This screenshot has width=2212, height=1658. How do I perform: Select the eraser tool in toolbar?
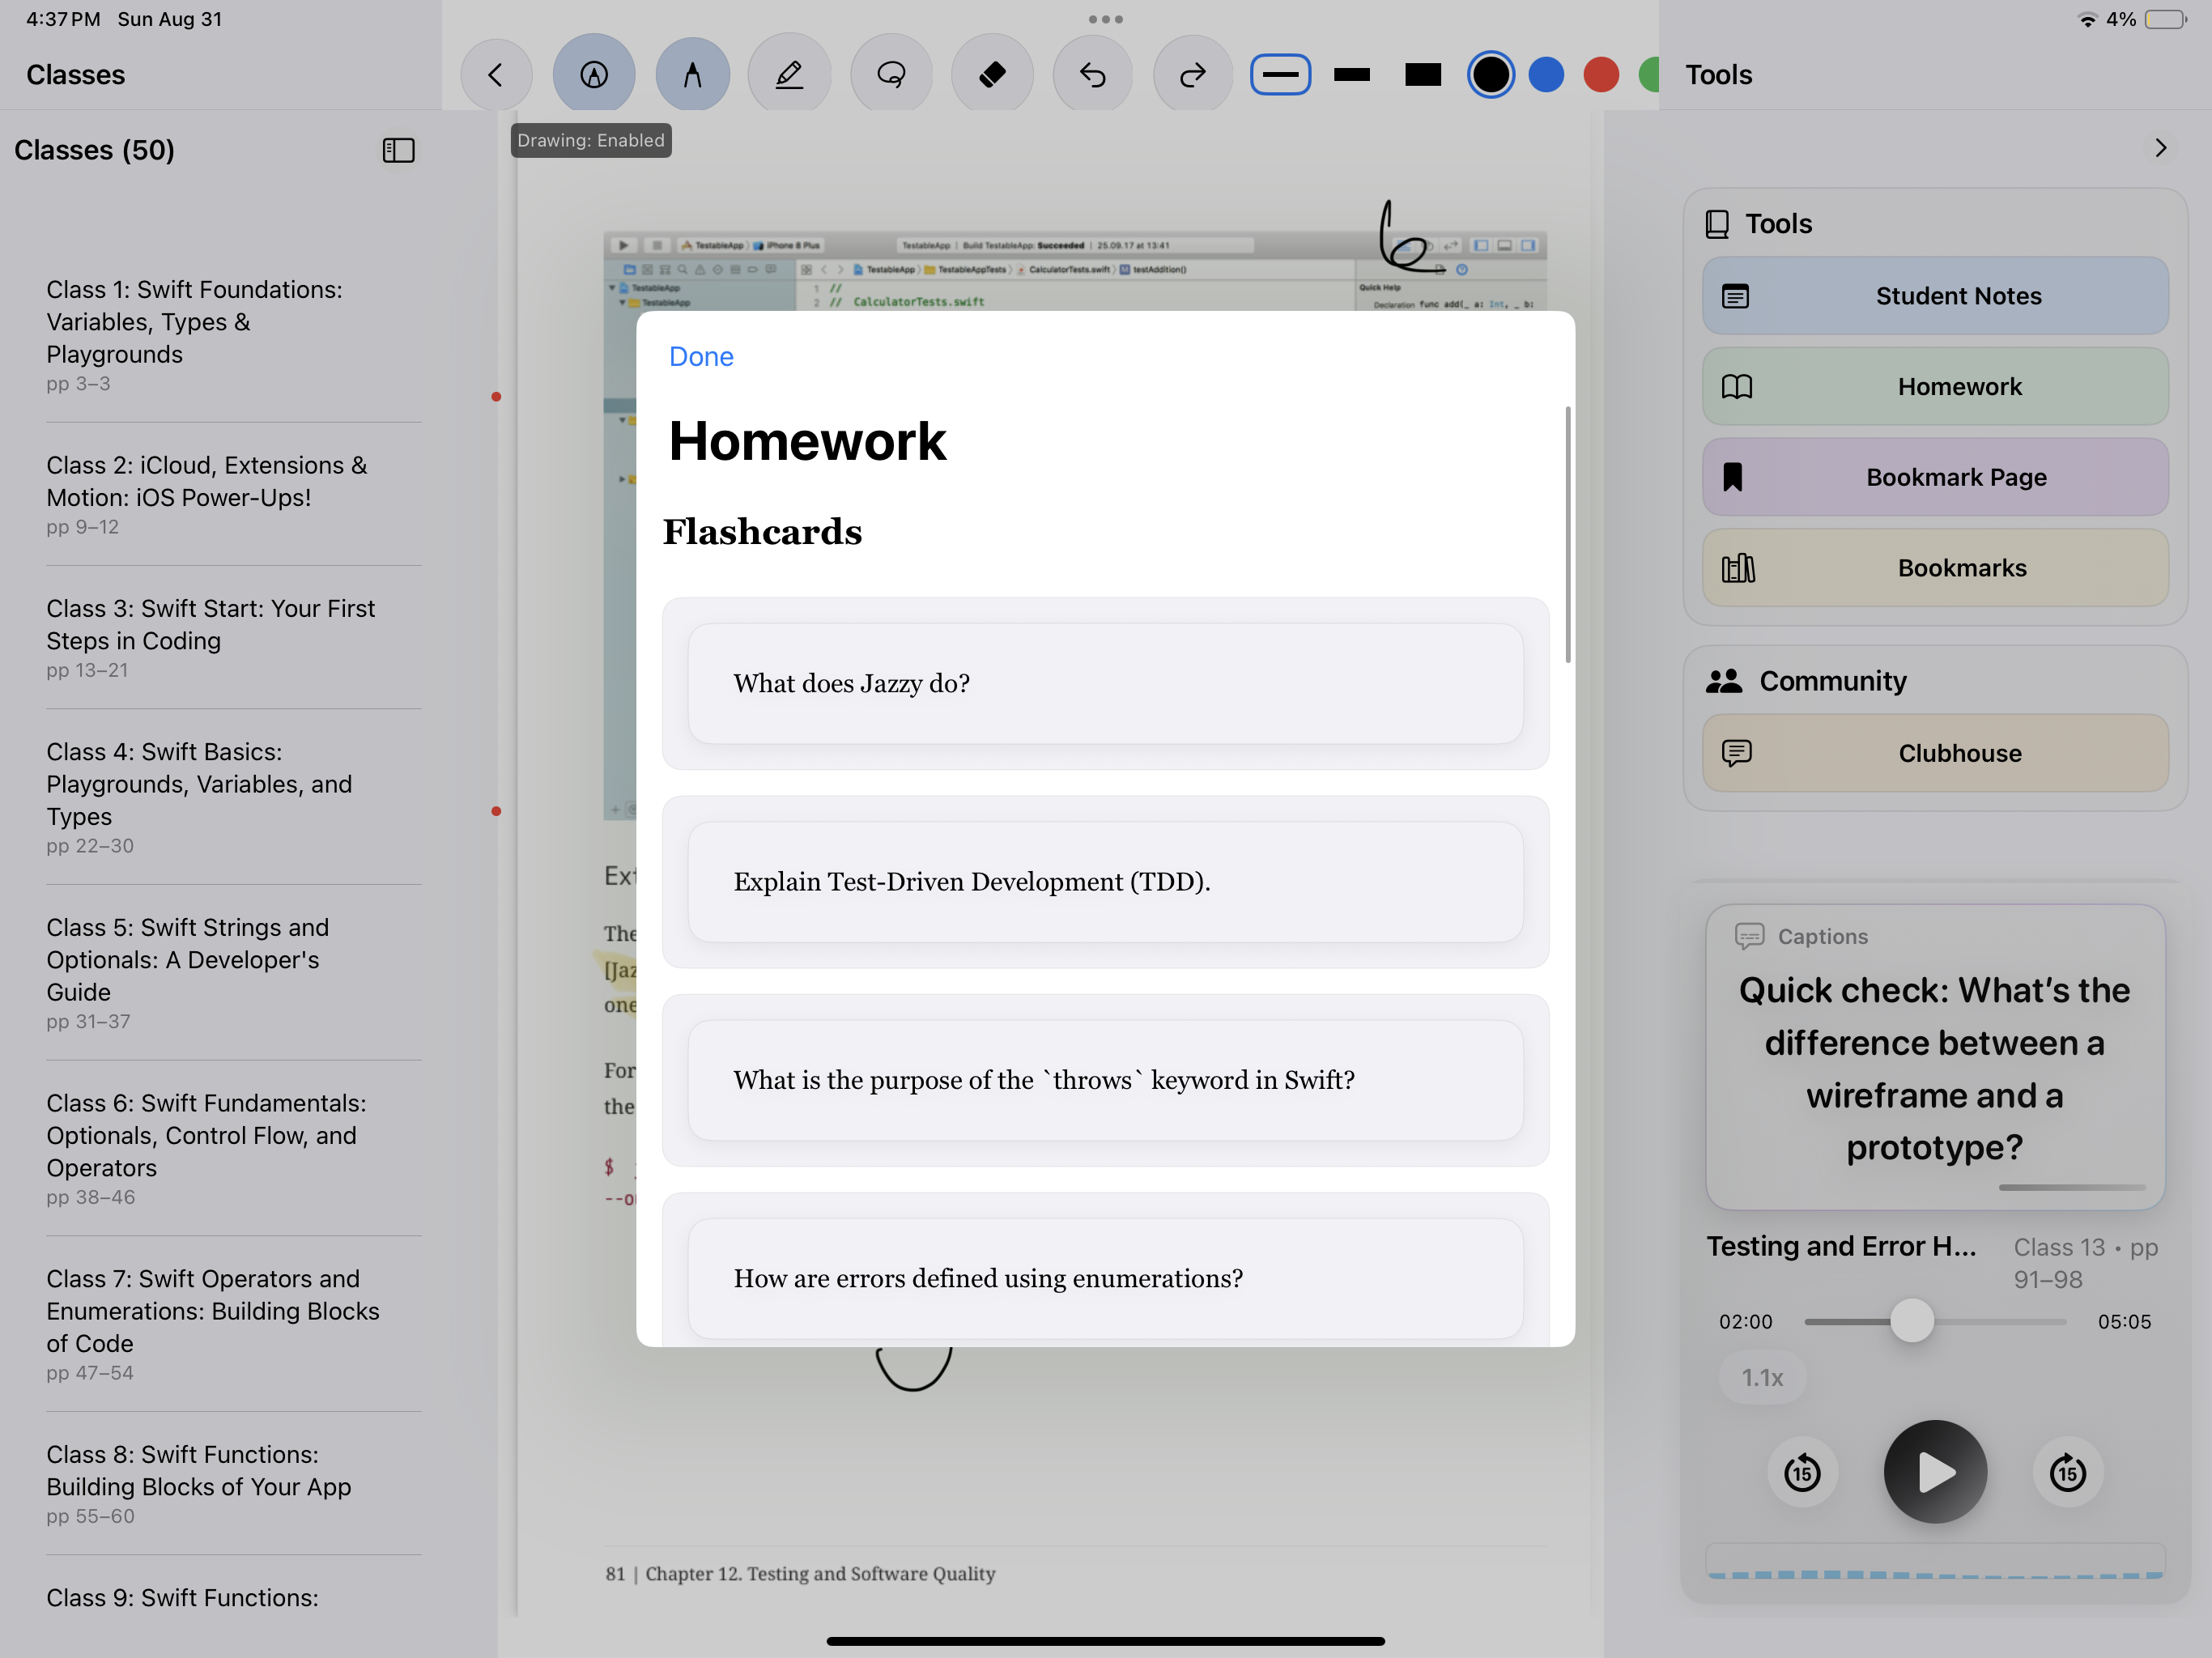(x=991, y=75)
